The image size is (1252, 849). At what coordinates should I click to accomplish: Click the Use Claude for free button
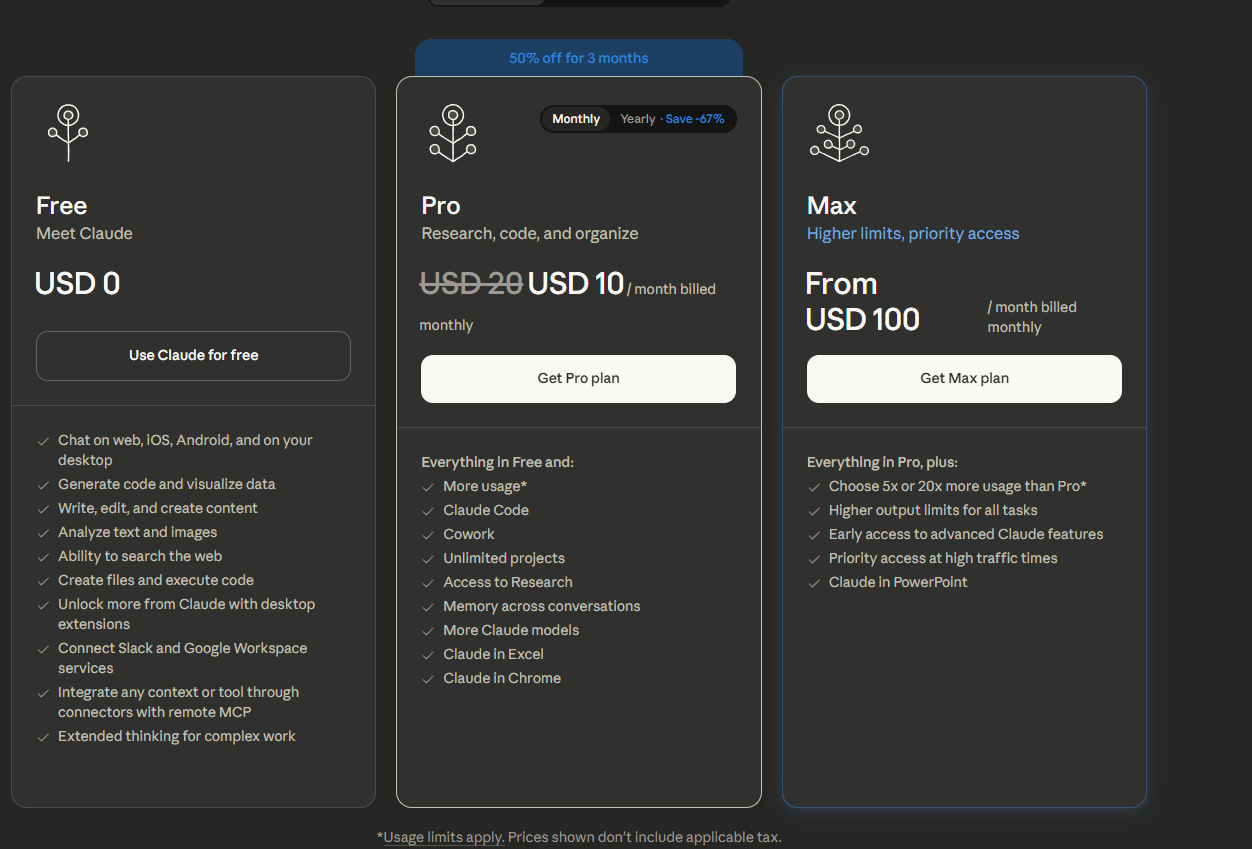[193, 356]
